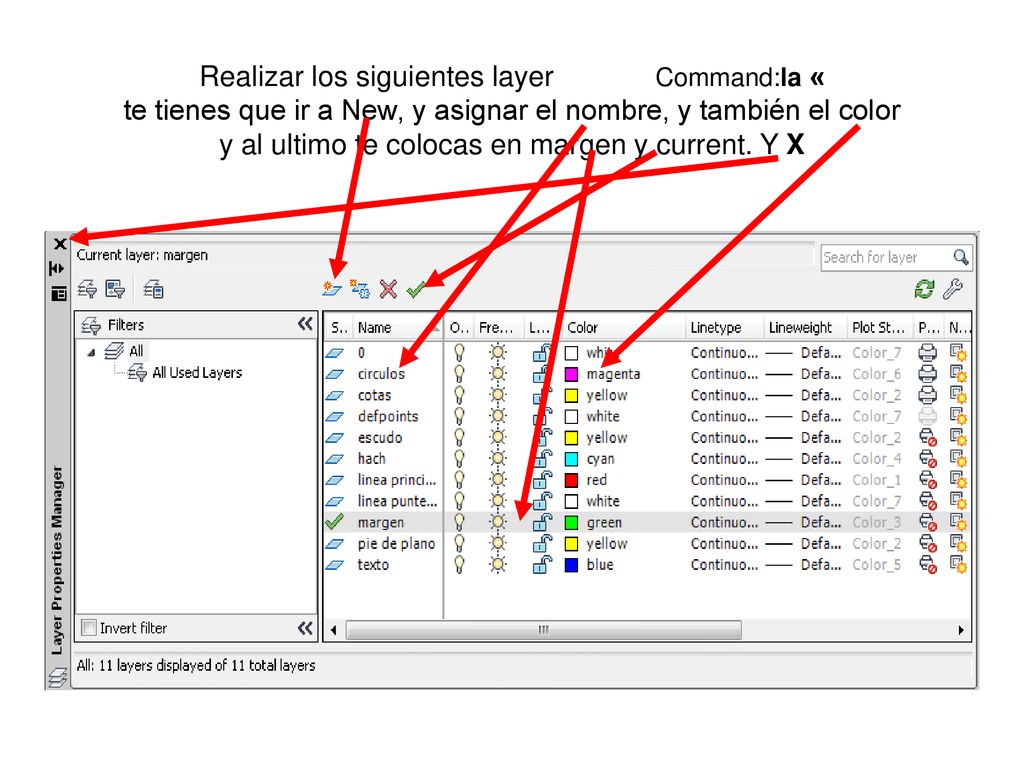Click status icon of circulos layer
This screenshot has width=1024, height=768.
[334, 374]
